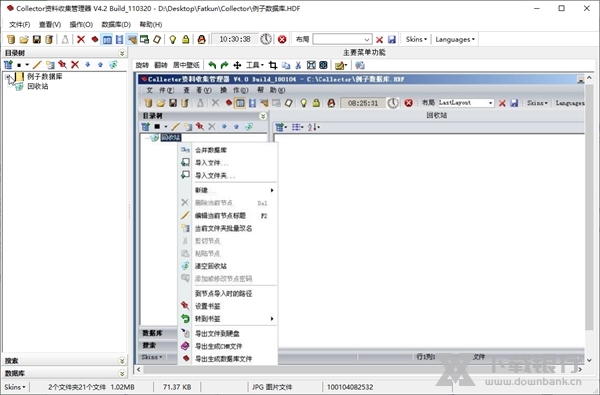
Task: Open the edit note dropdown icon
Action: point(341,65)
